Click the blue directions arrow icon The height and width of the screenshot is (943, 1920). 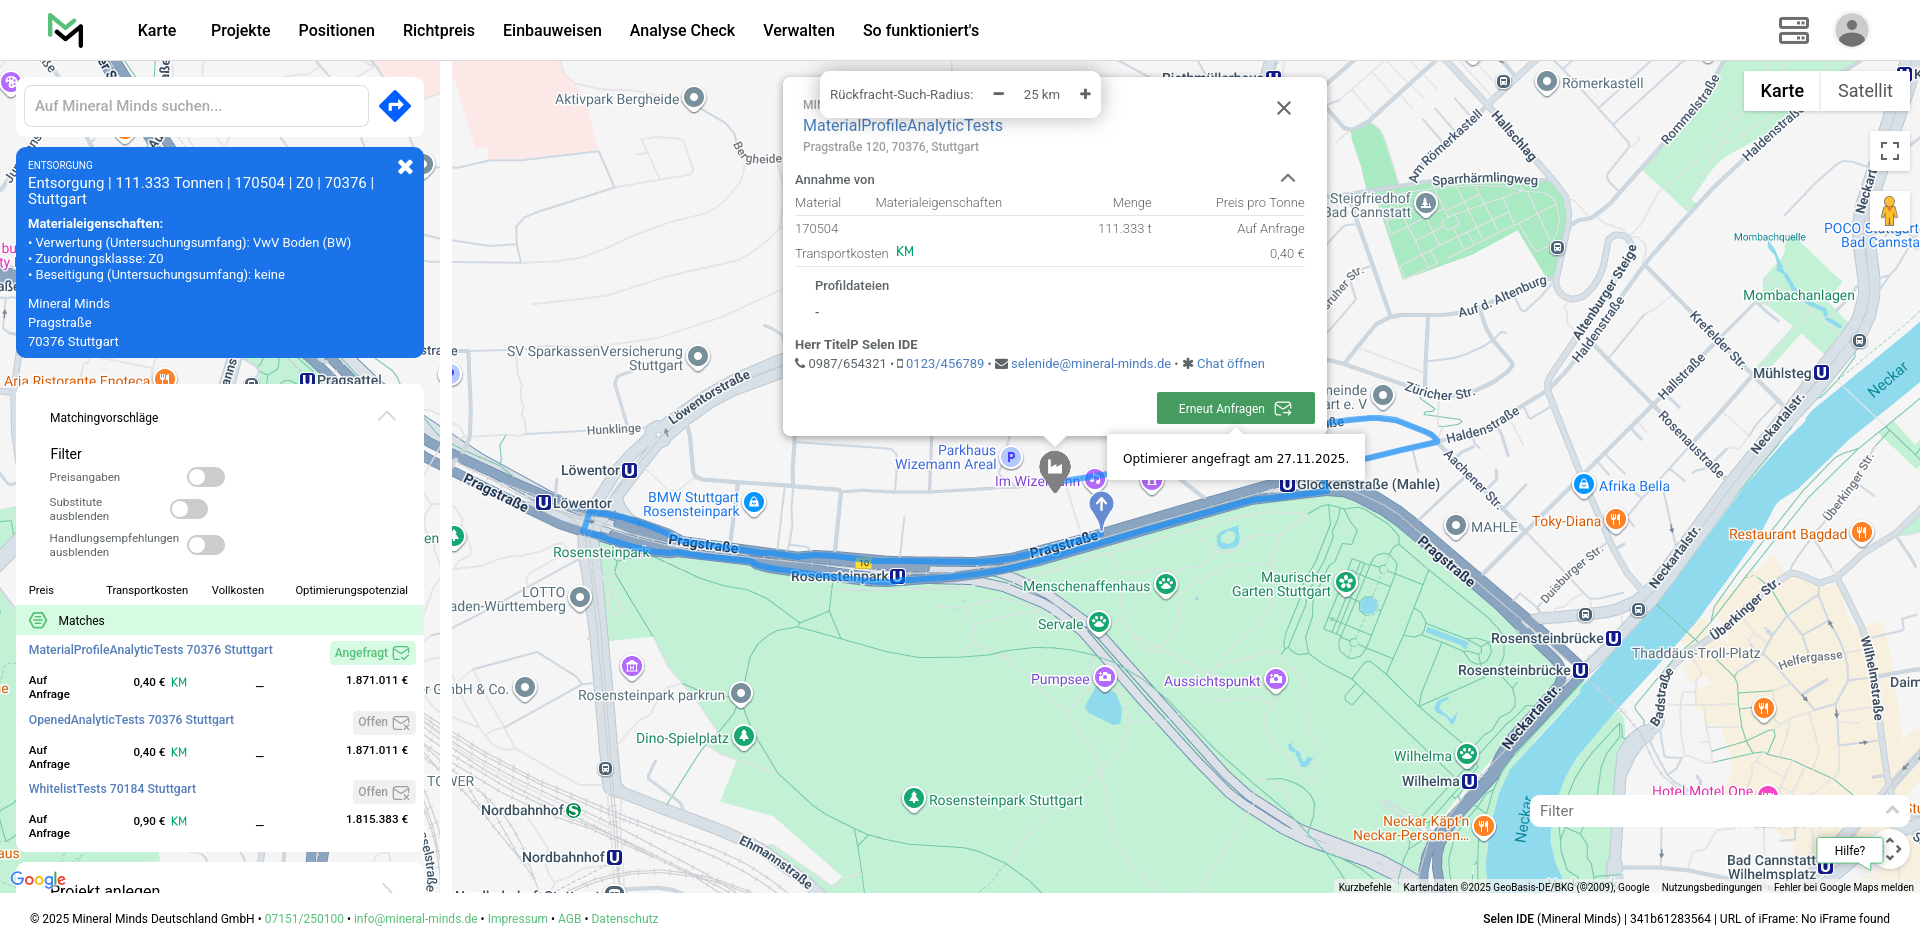395,105
